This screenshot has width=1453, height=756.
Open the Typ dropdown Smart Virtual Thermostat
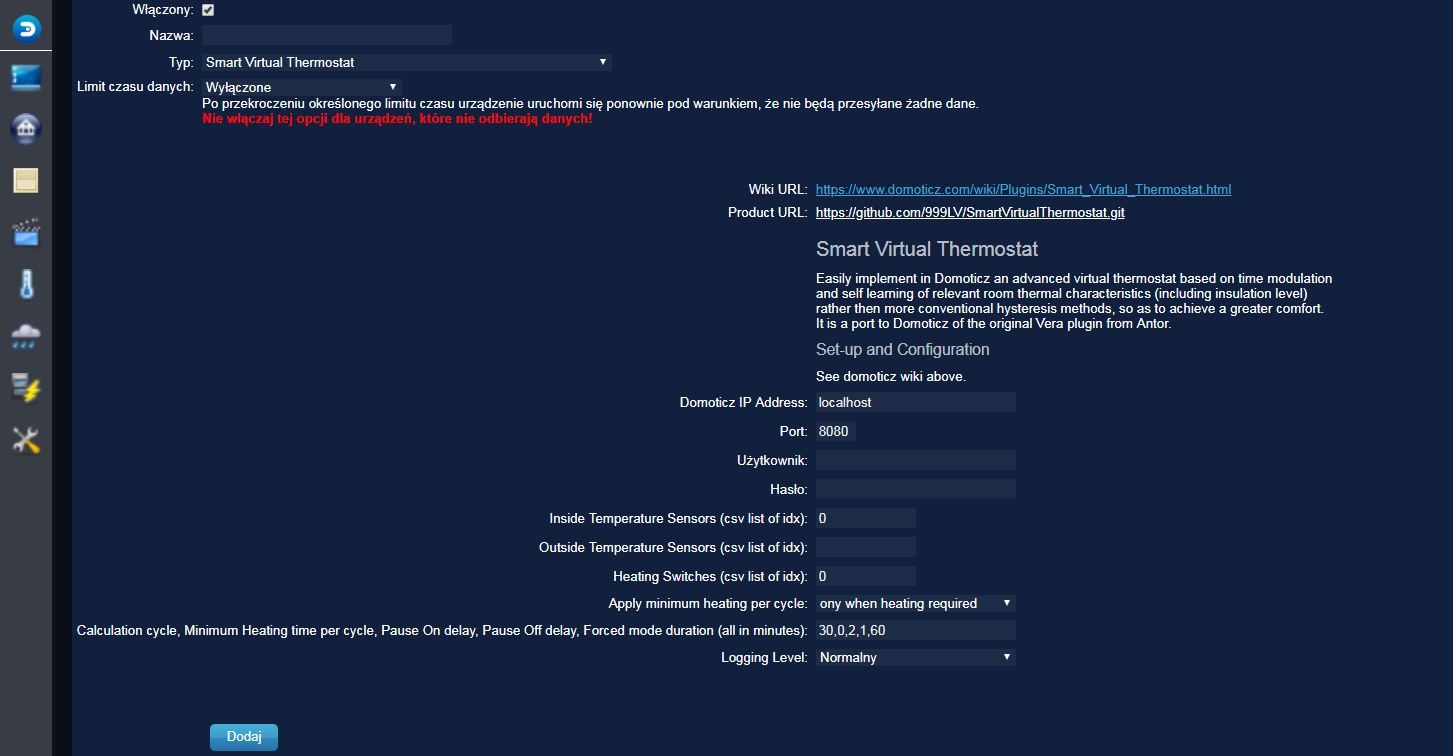tap(407, 62)
